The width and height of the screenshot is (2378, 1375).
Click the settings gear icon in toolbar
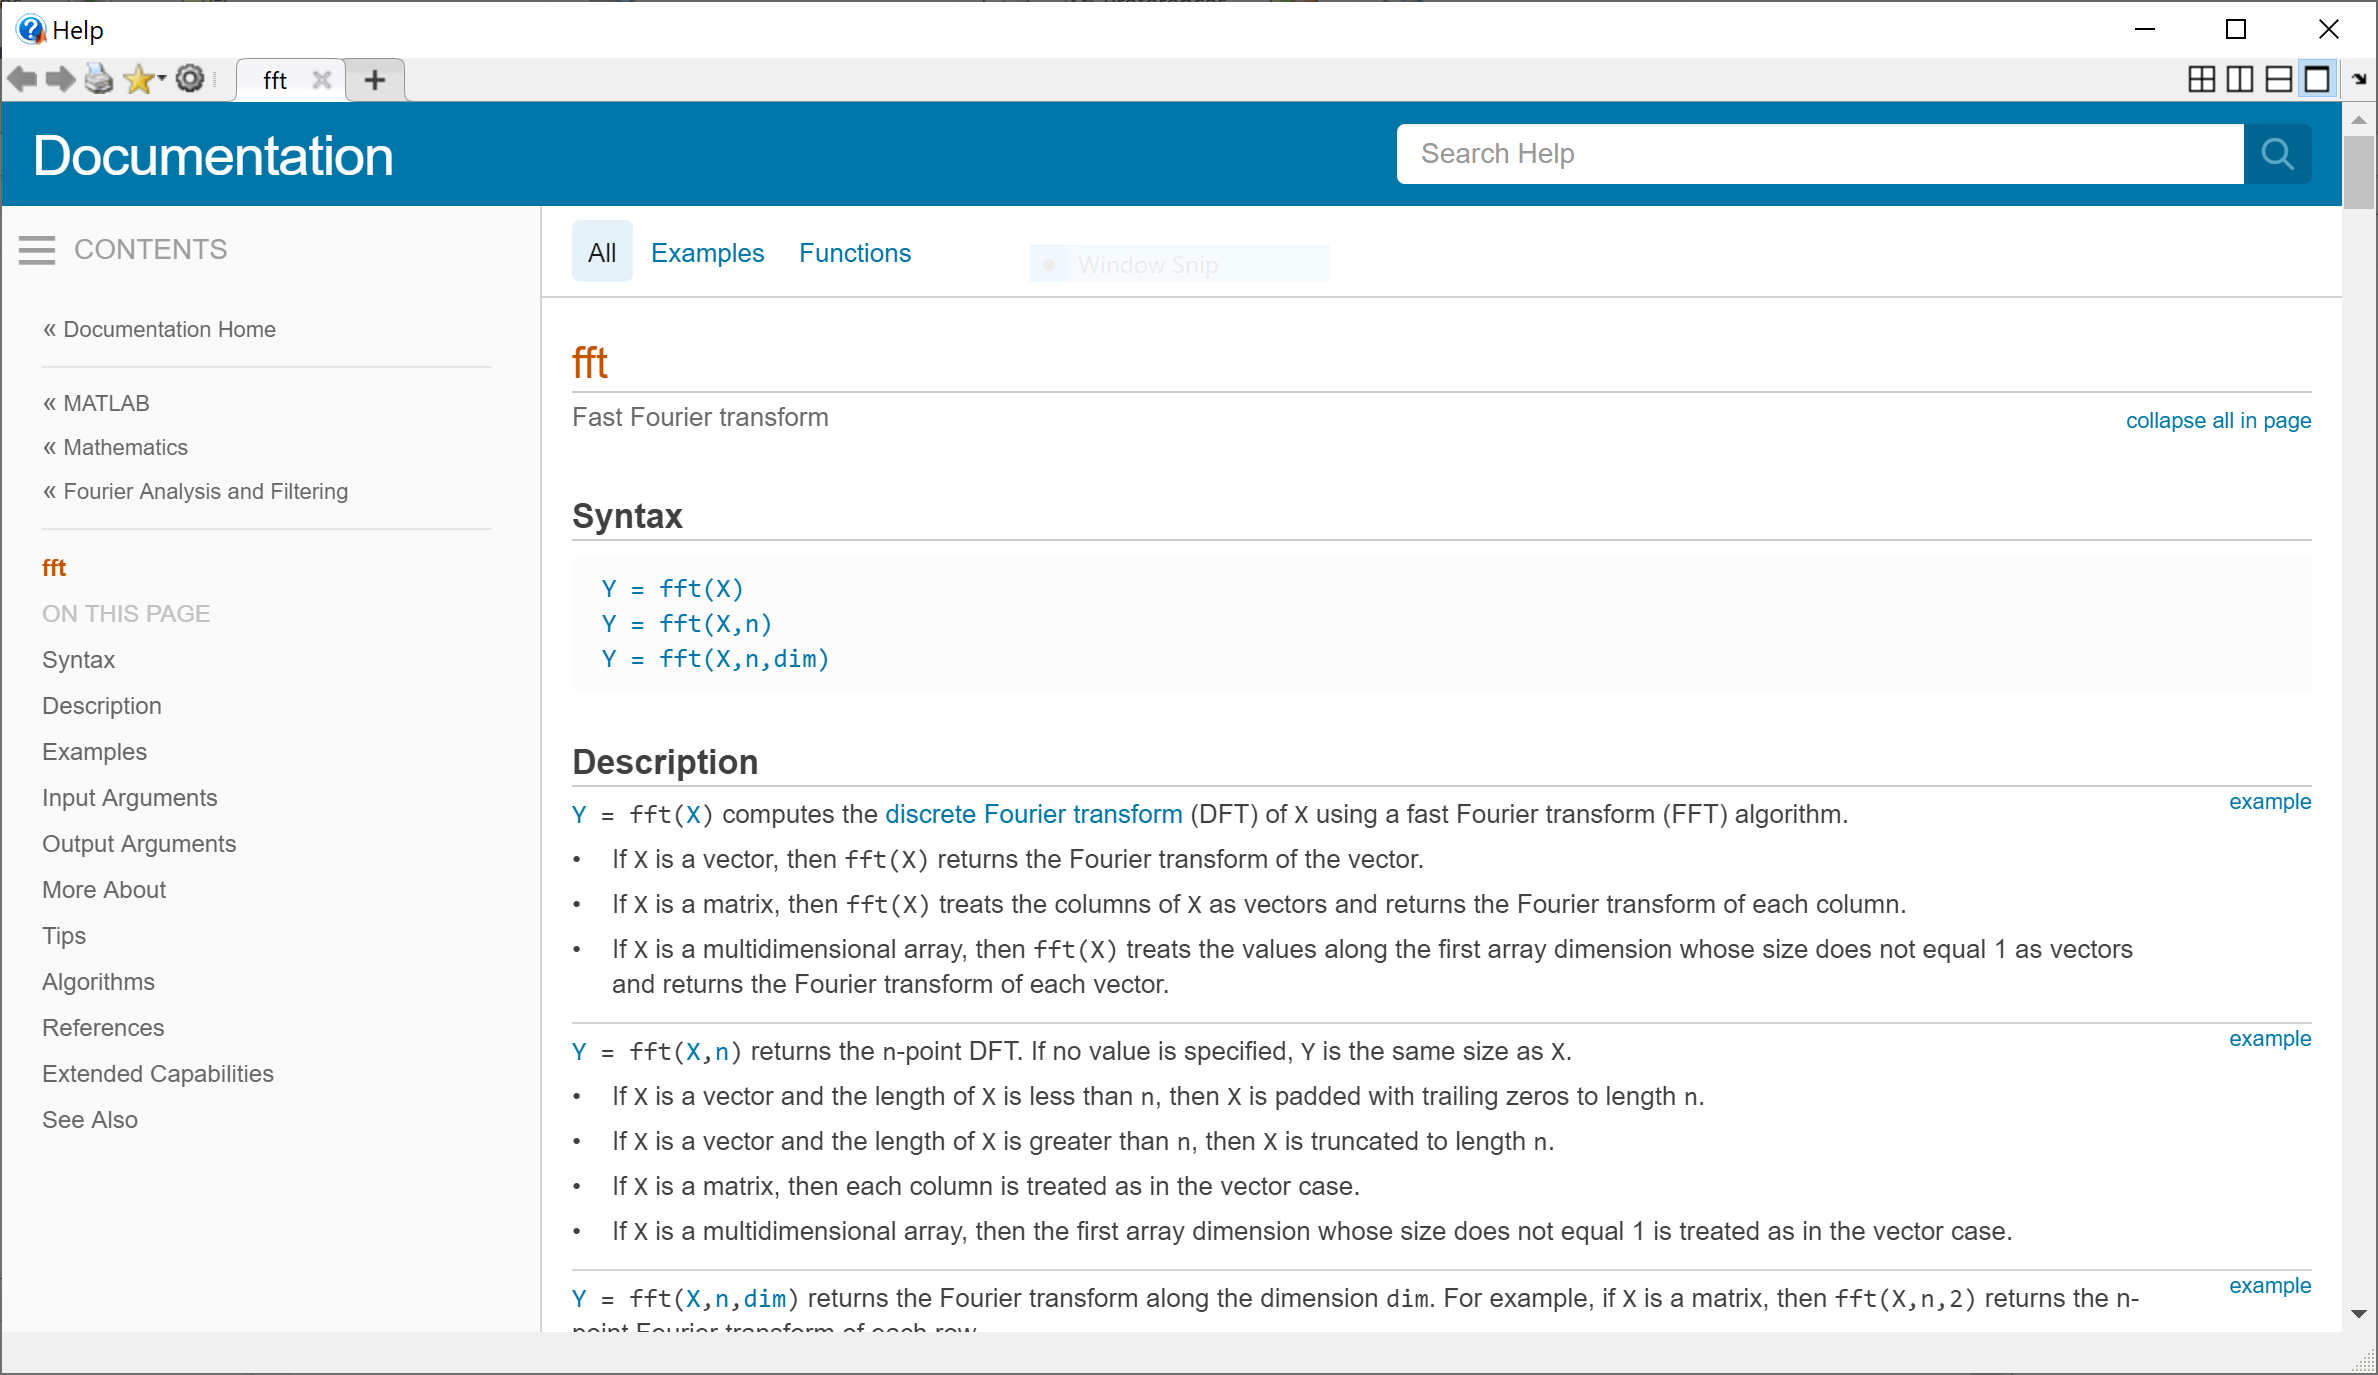tap(191, 79)
